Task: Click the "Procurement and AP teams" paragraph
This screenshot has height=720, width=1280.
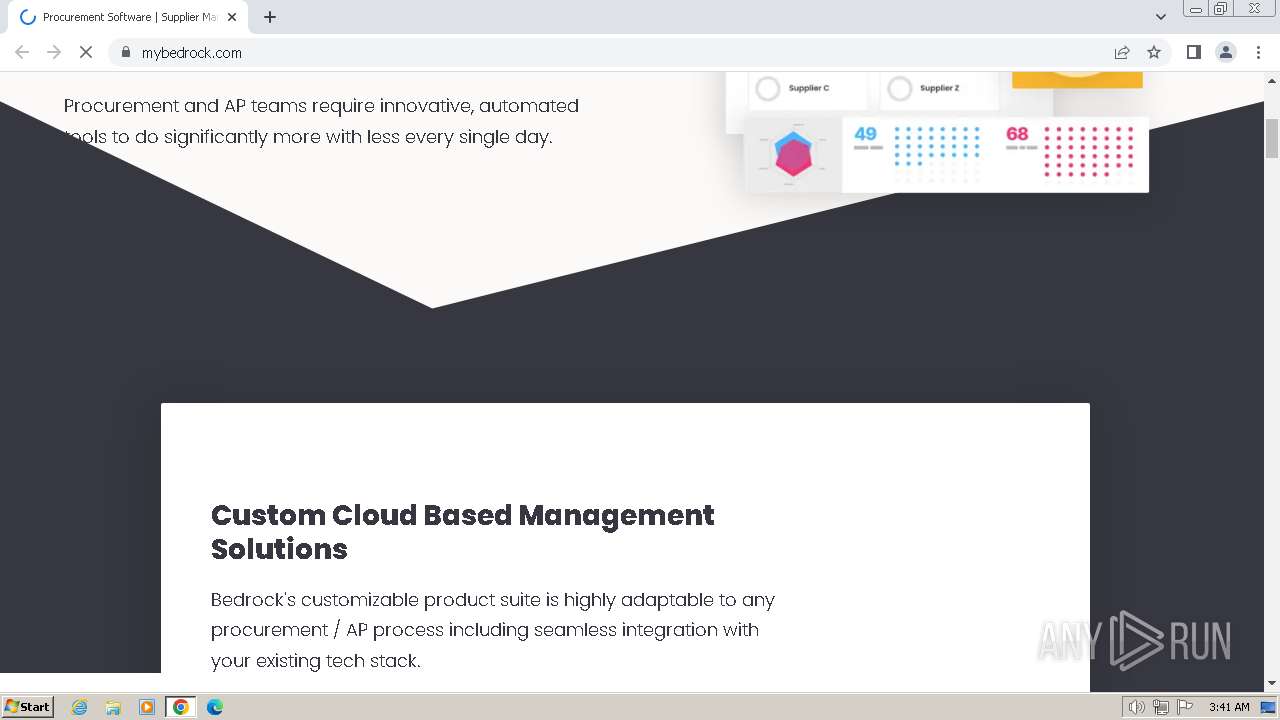Action: pos(321,121)
